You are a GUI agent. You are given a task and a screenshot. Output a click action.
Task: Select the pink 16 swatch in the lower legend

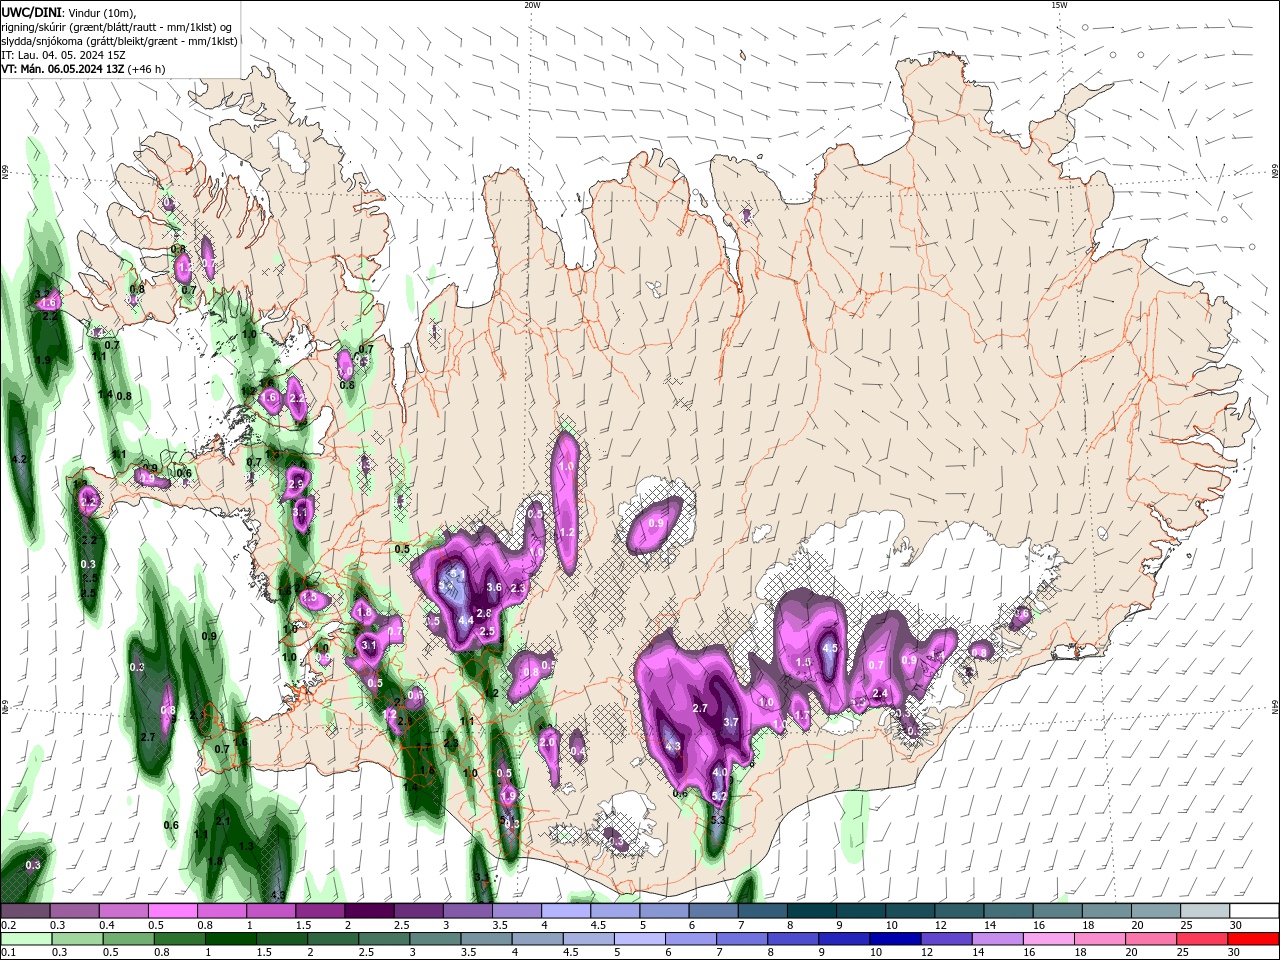(1049, 939)
